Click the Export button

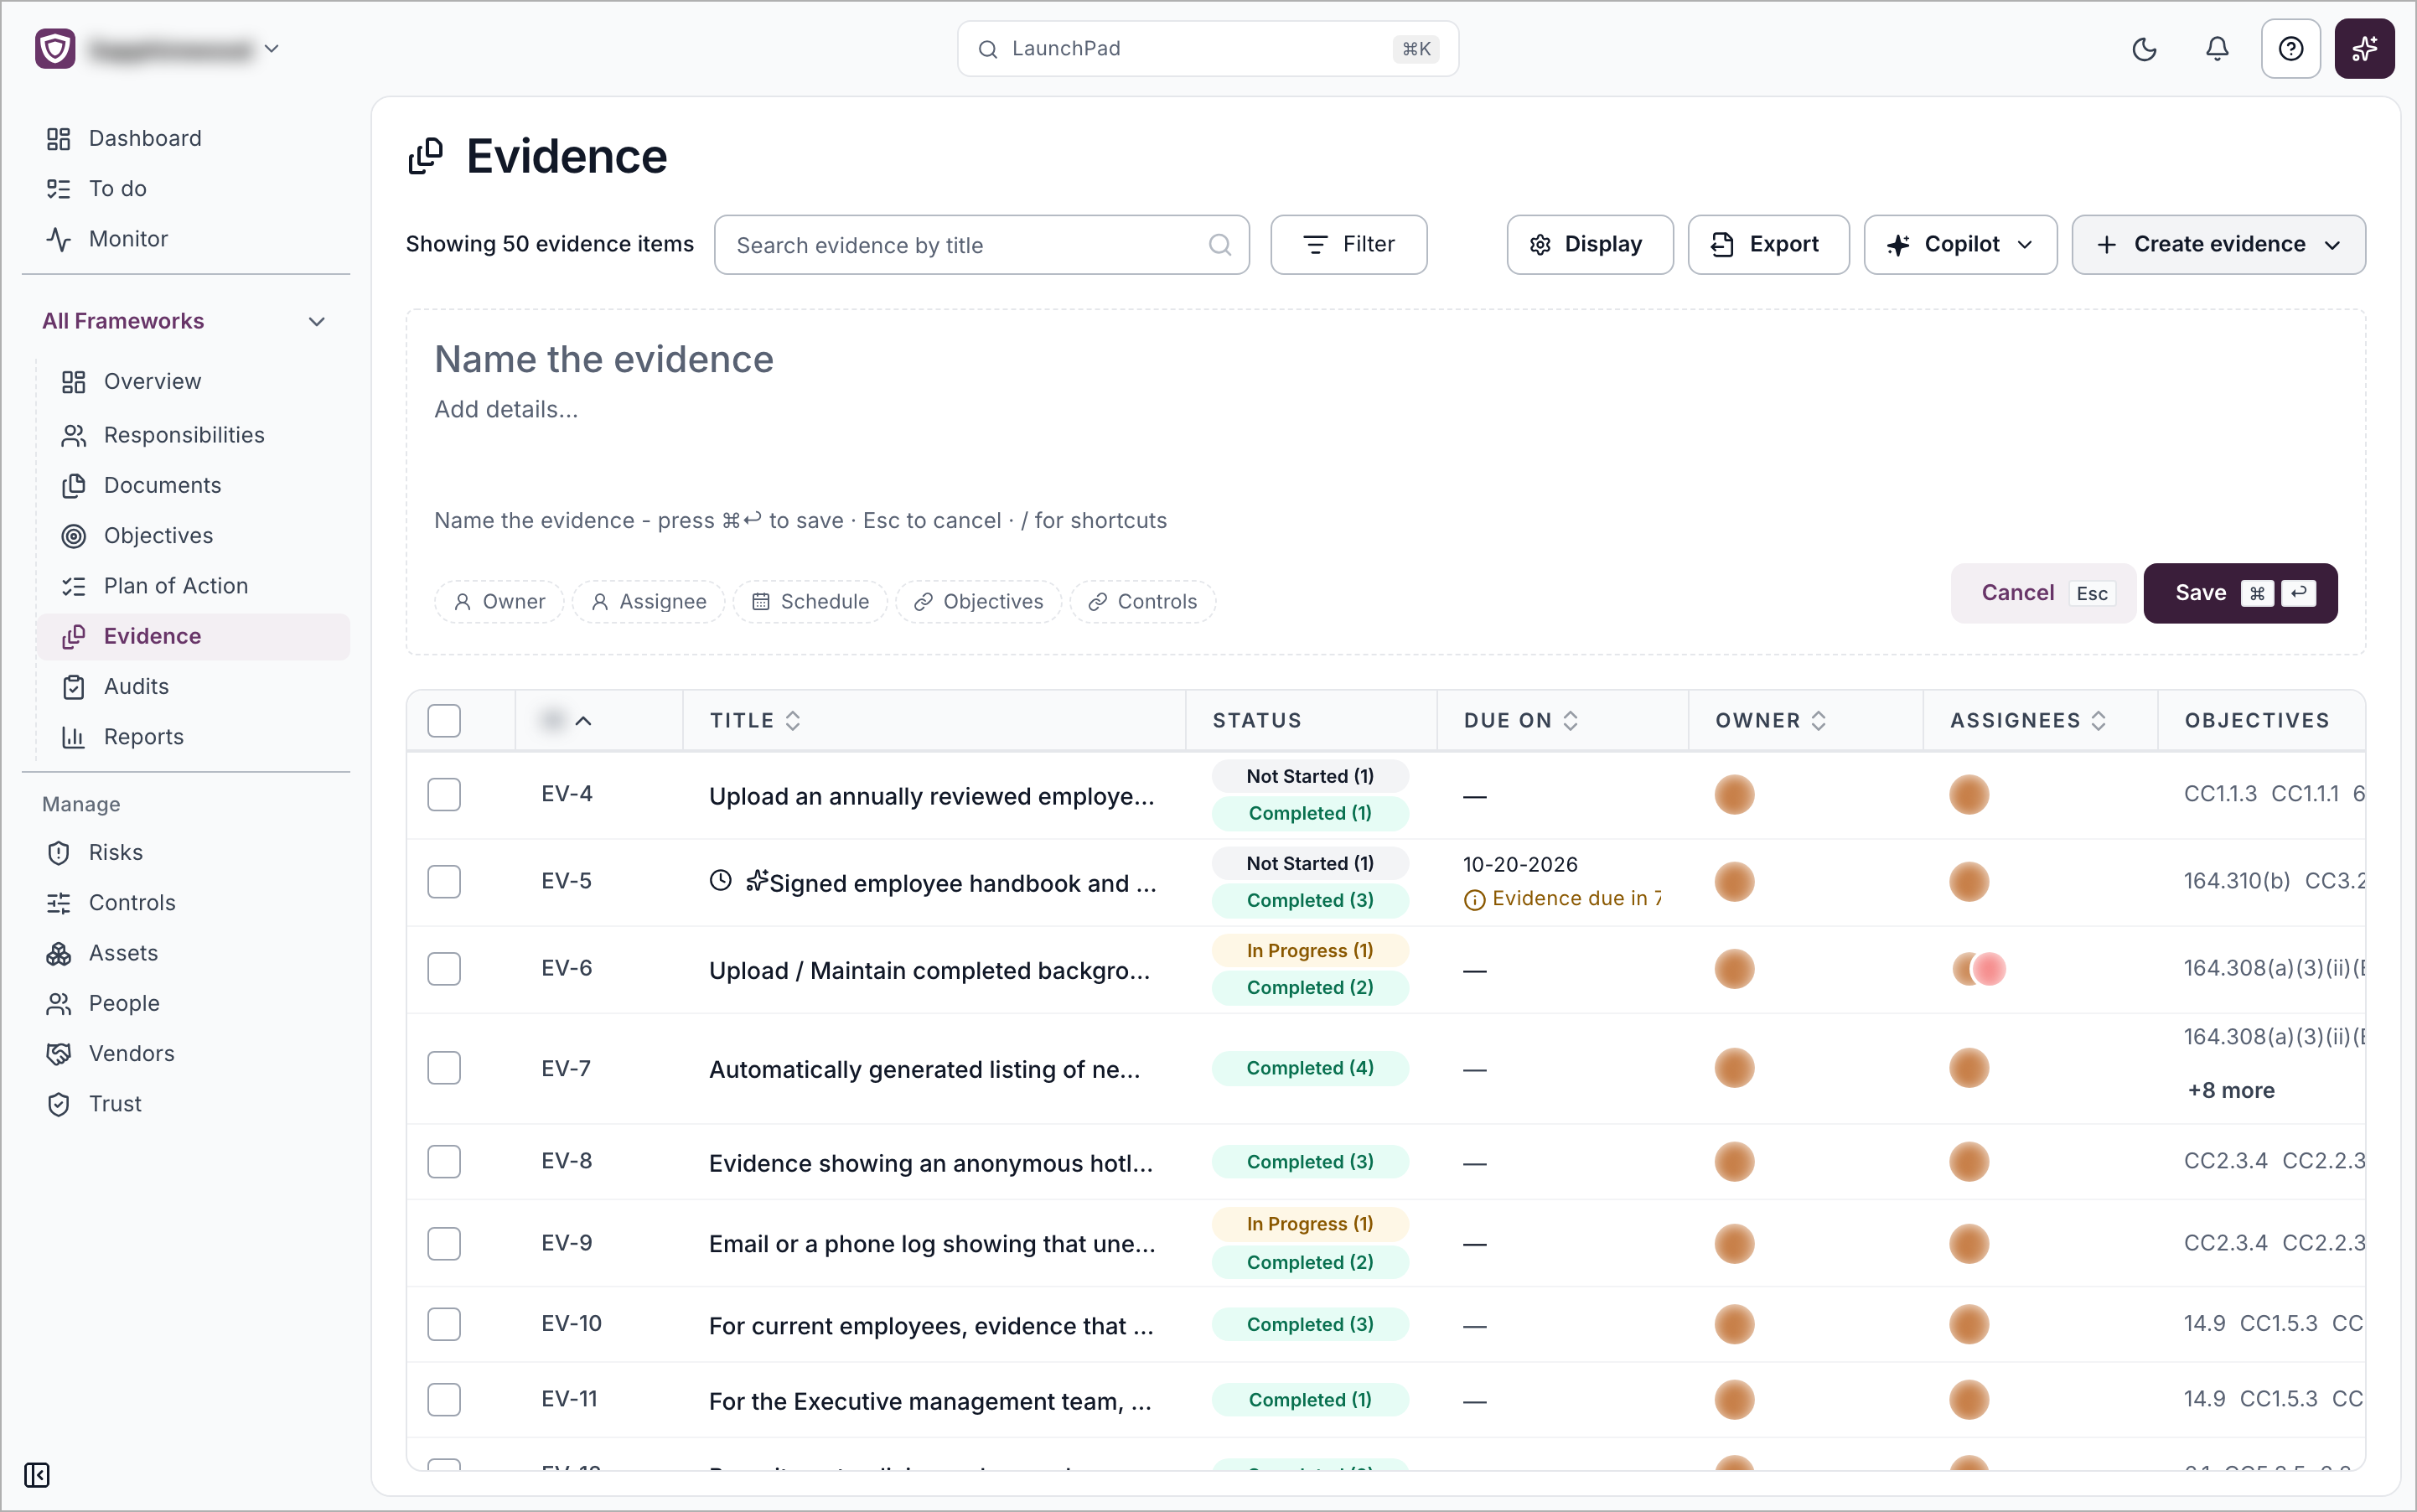click(1768, 245)
